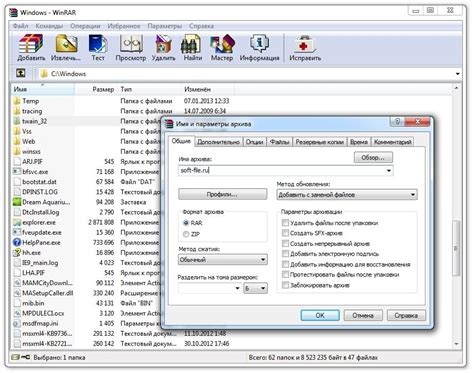Click the dialog Справка button
Screen dimensions: 474x373
(406, 315)
